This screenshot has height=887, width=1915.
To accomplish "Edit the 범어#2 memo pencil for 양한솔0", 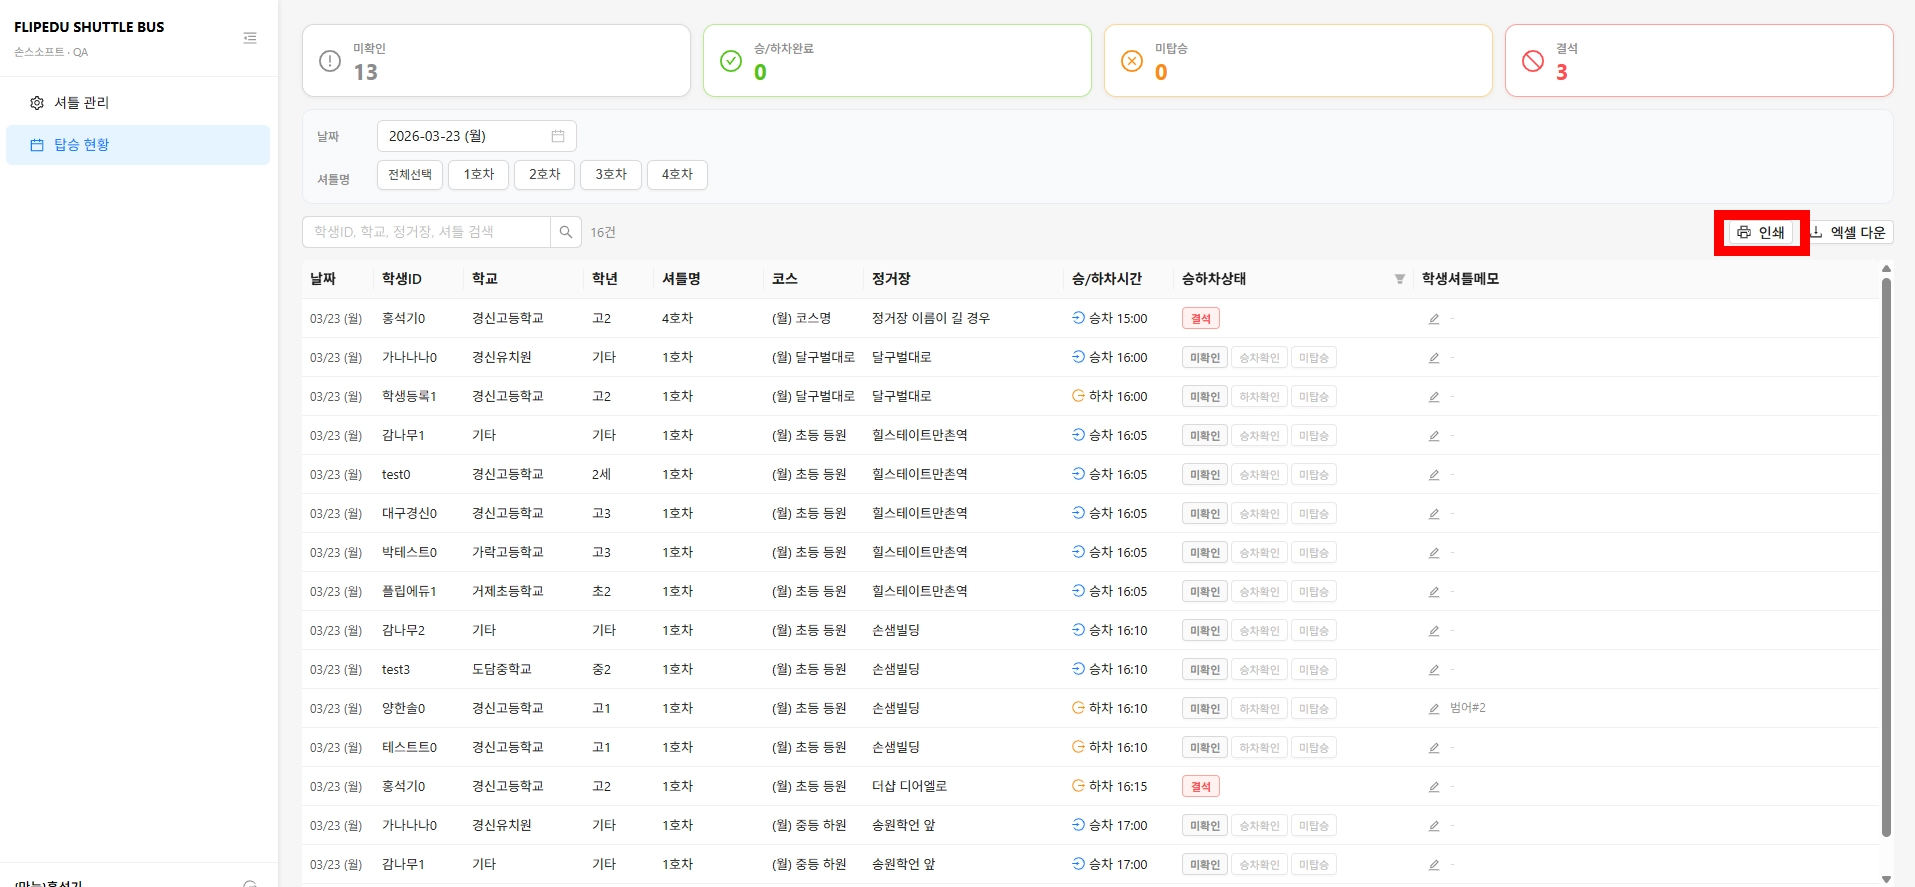I will [1434, 709].
